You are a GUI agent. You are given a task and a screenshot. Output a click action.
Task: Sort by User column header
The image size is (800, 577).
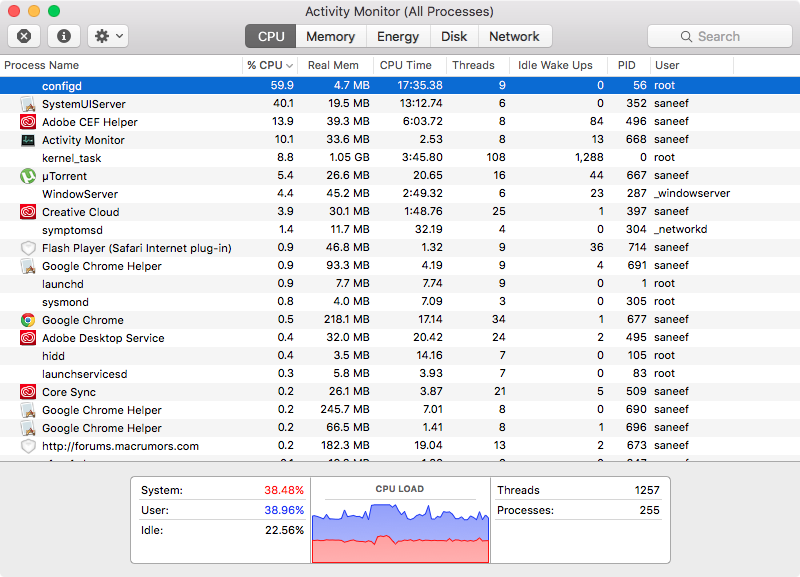click(x=667, y=65)
